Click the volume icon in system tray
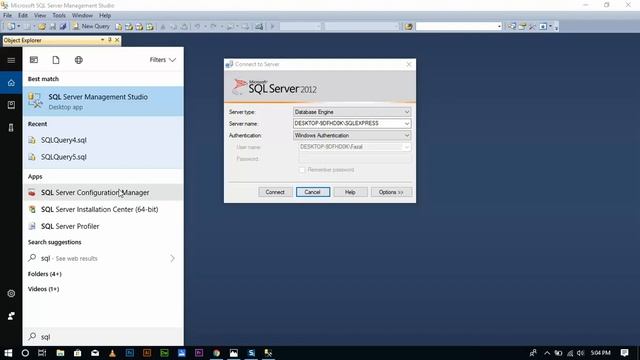 pyautogui.click(x=580, y=353)
